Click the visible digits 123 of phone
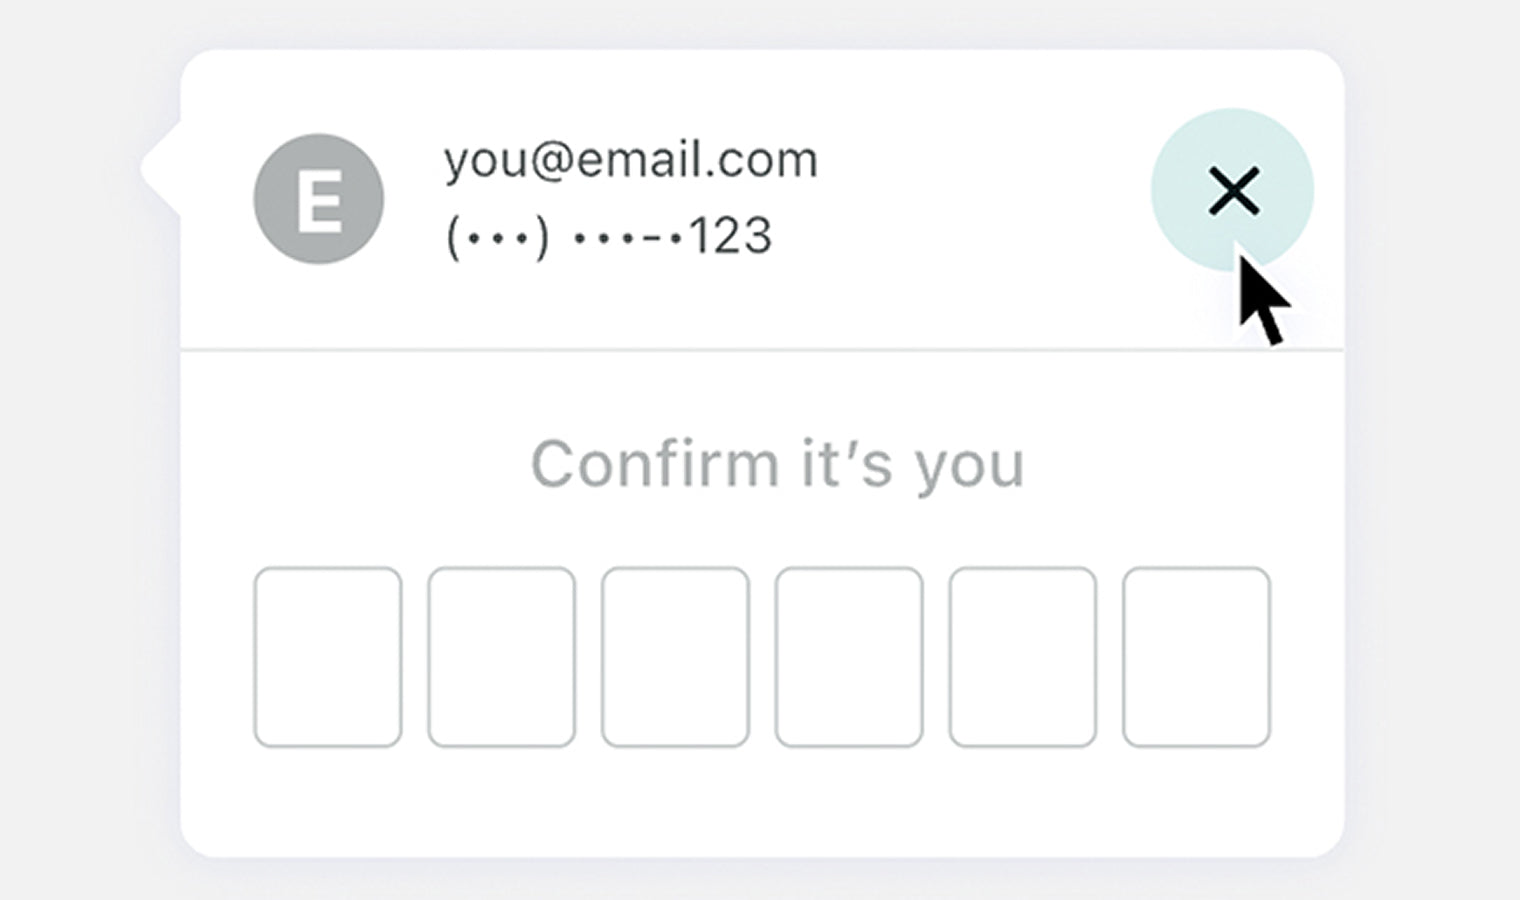The height and width of the screenshot is (900, 1520). pos(731,237)
